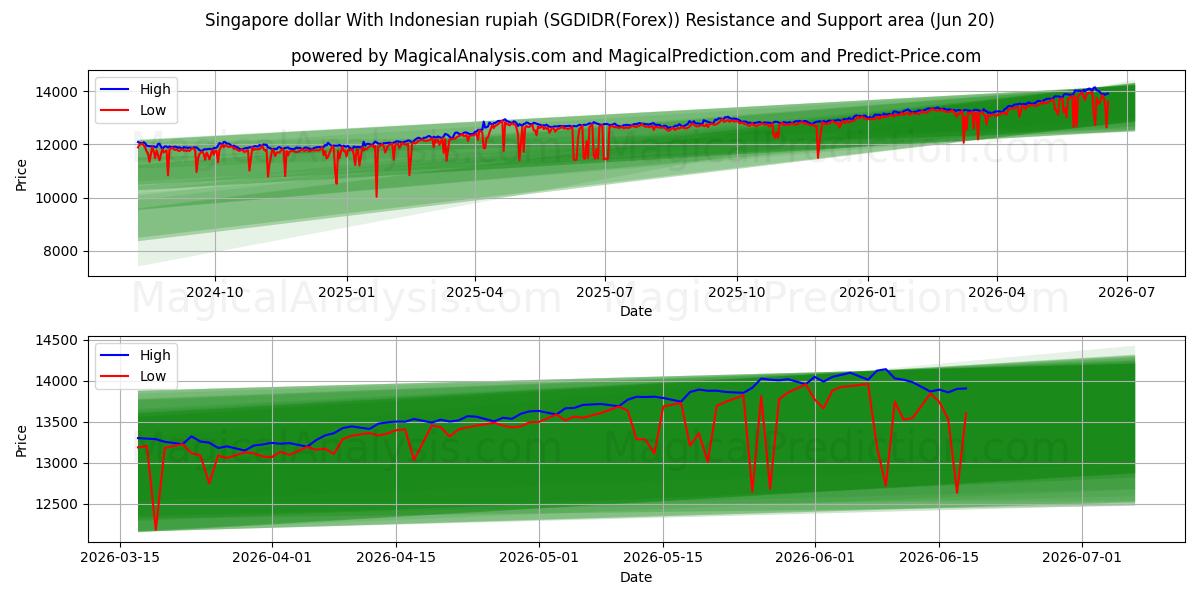Click the 2024-10 date tick
Screen dimensions: 1200x600
(x=215, y=291)
